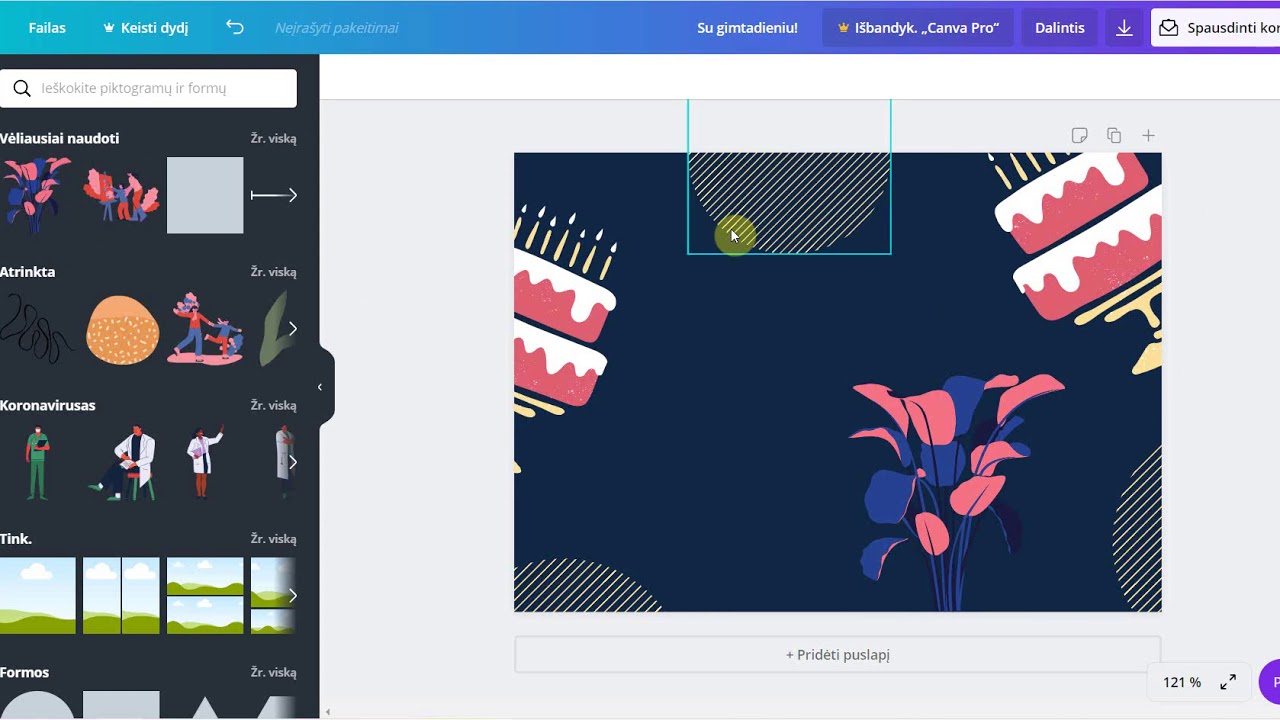Click Keisti dydį resize option
The height and width of the screenshot is (720, 1280).
point(145,28)
